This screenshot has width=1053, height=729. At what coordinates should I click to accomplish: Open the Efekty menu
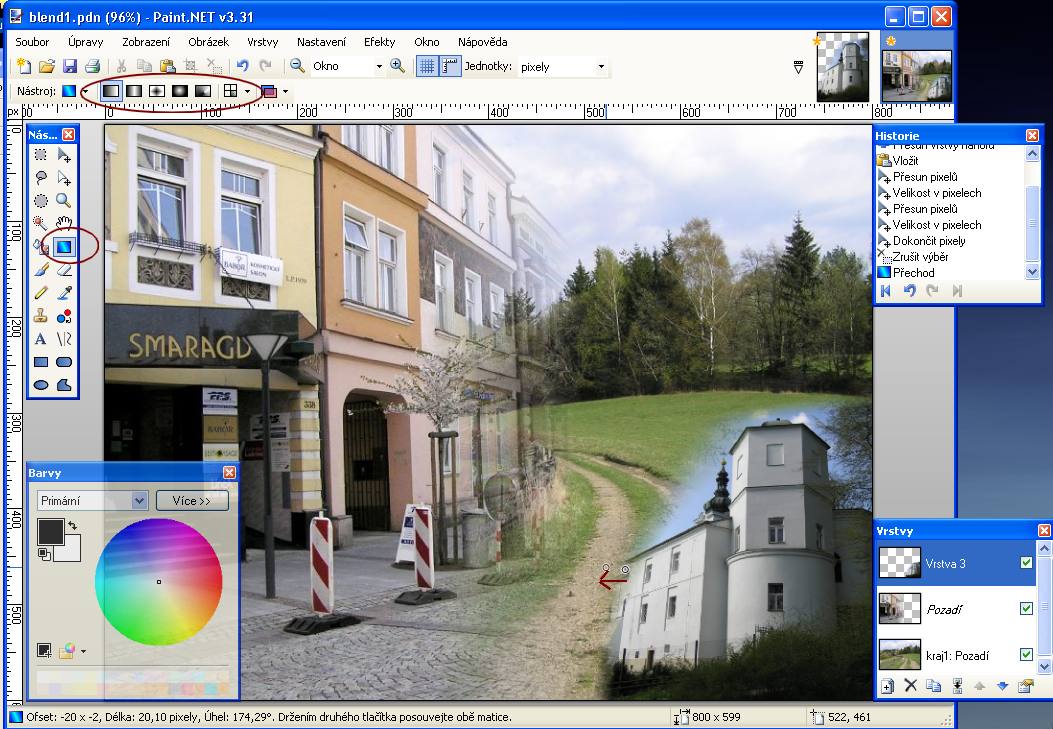tap(379, 42)
